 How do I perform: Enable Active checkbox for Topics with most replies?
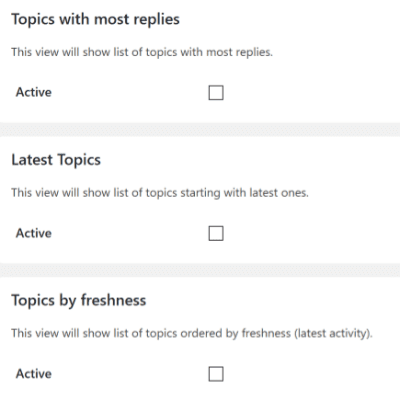pyautogui.click(x=216, y=93)
